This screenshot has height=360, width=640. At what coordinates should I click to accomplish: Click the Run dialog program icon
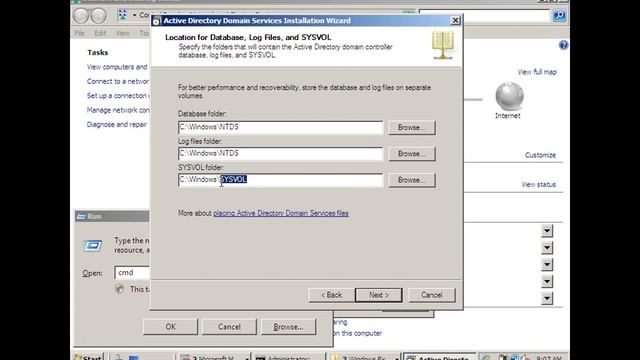coord(93,245)
